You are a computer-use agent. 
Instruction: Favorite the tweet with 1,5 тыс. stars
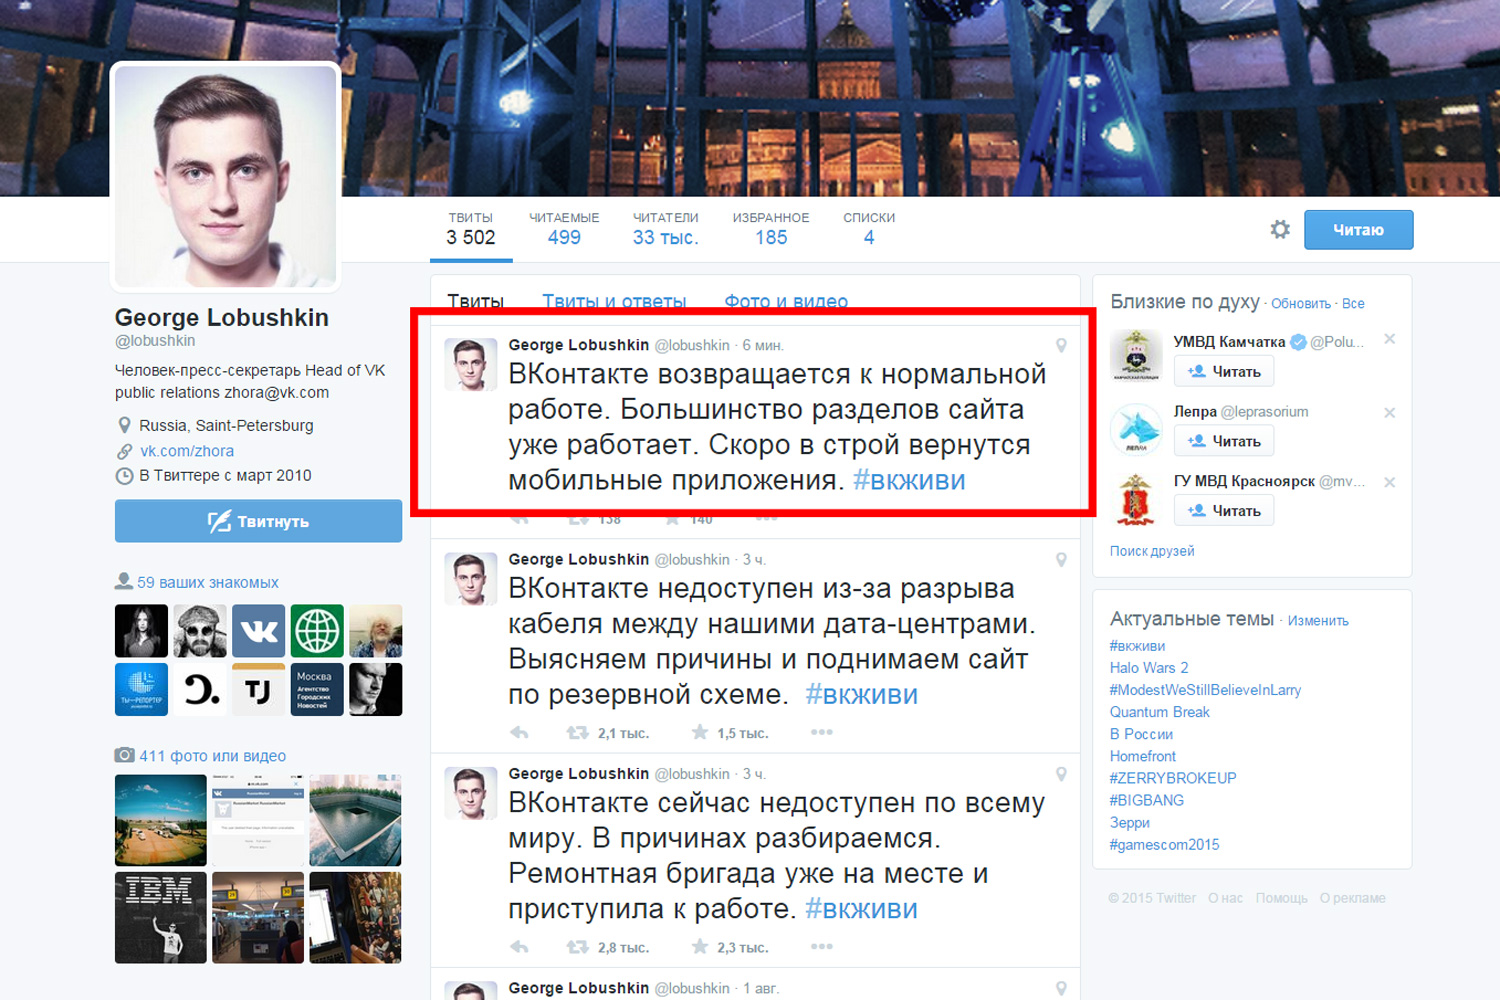pyautogui.click(x=700, y=733)
